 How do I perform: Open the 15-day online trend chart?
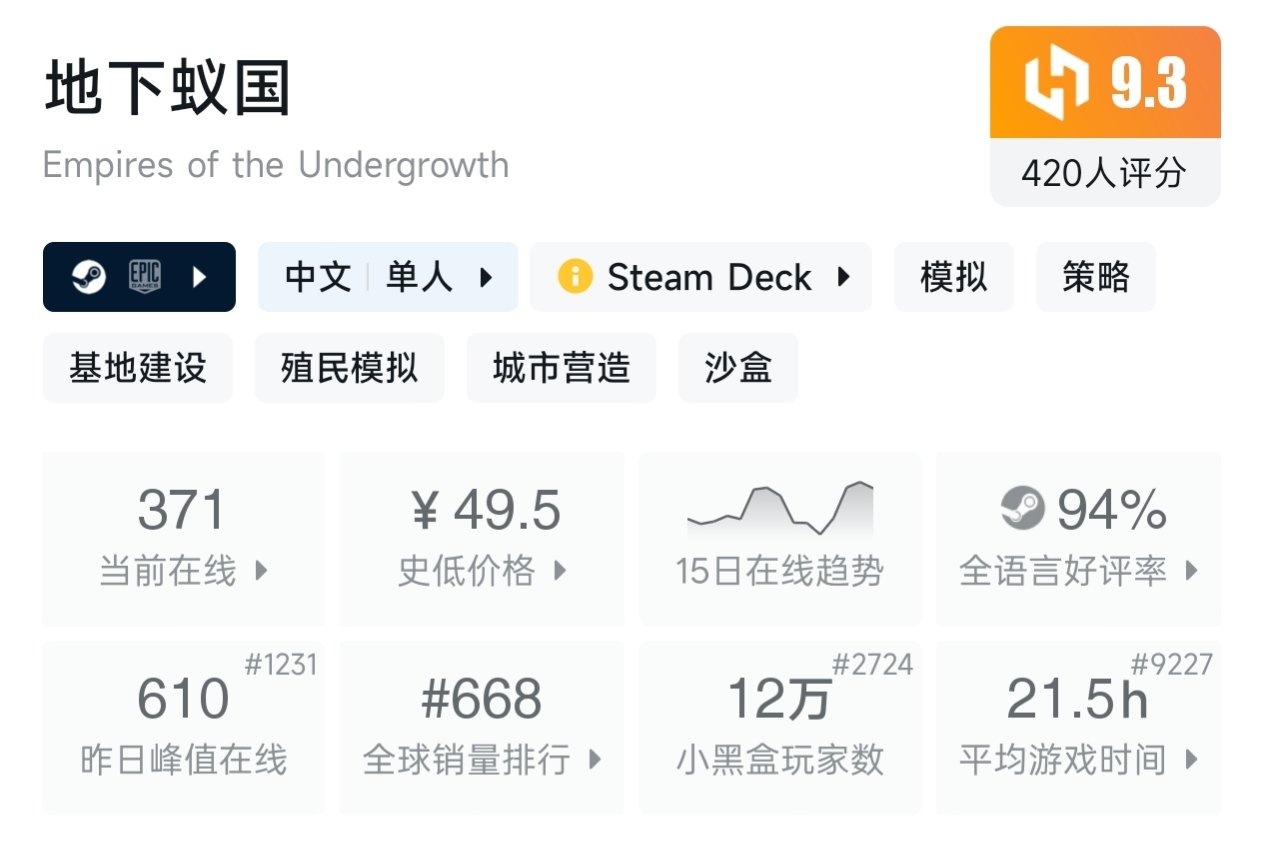(779, 510)
